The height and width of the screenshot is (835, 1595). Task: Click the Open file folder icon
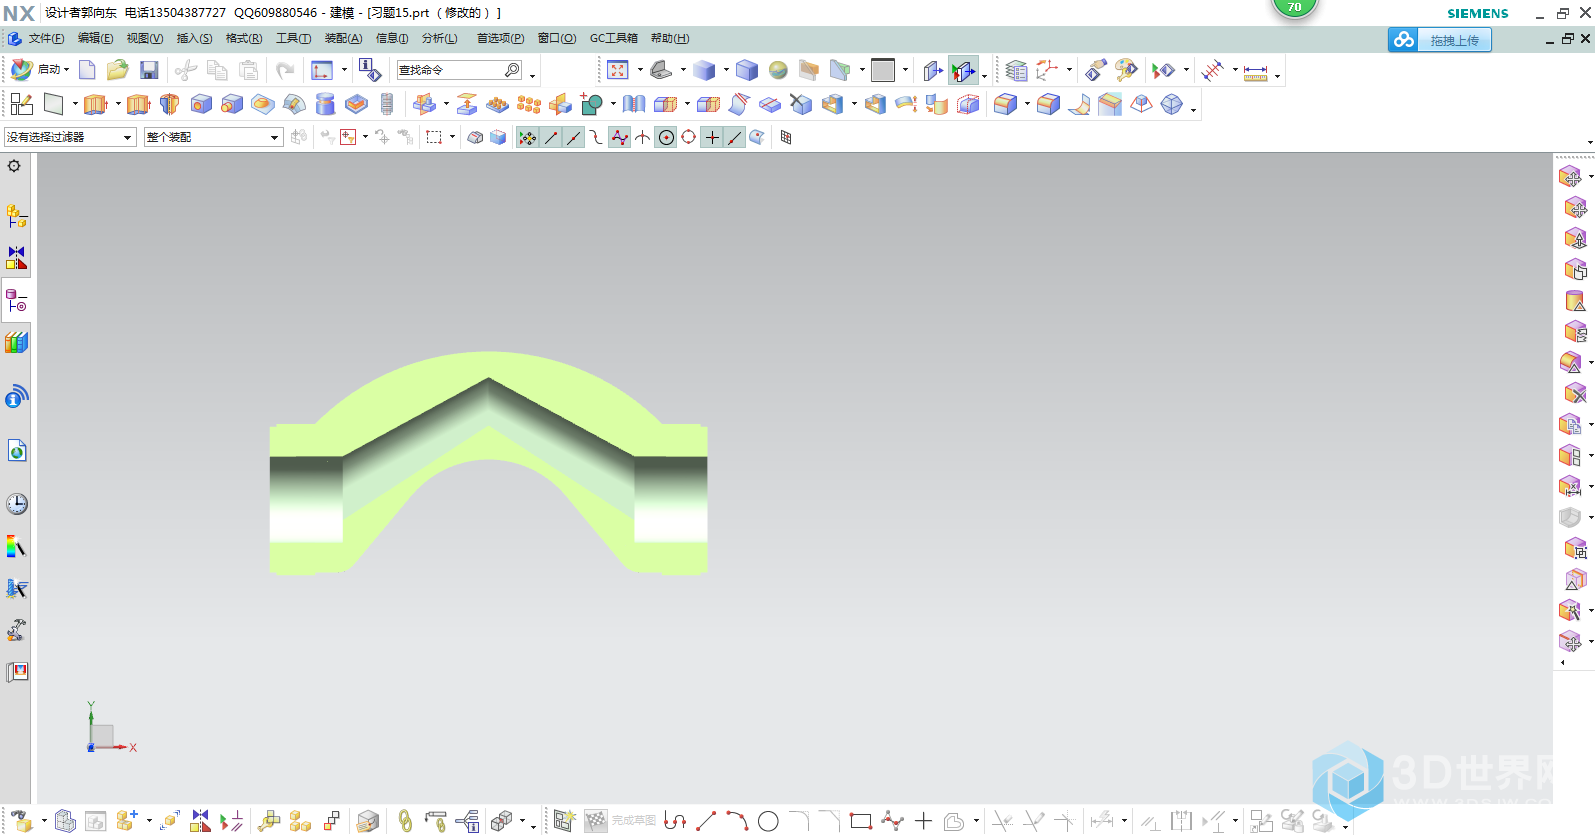click(118, 70)
